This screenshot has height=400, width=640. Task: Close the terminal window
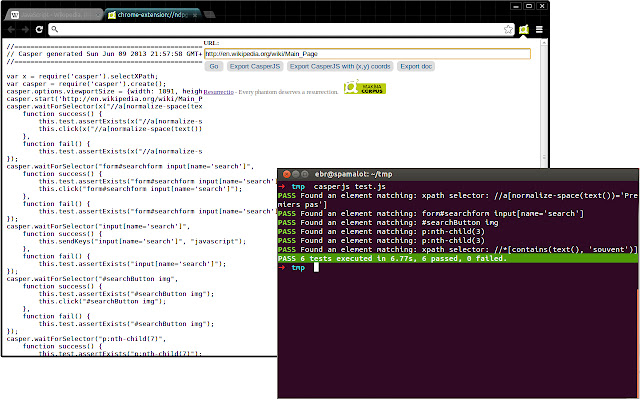[287, 172]
